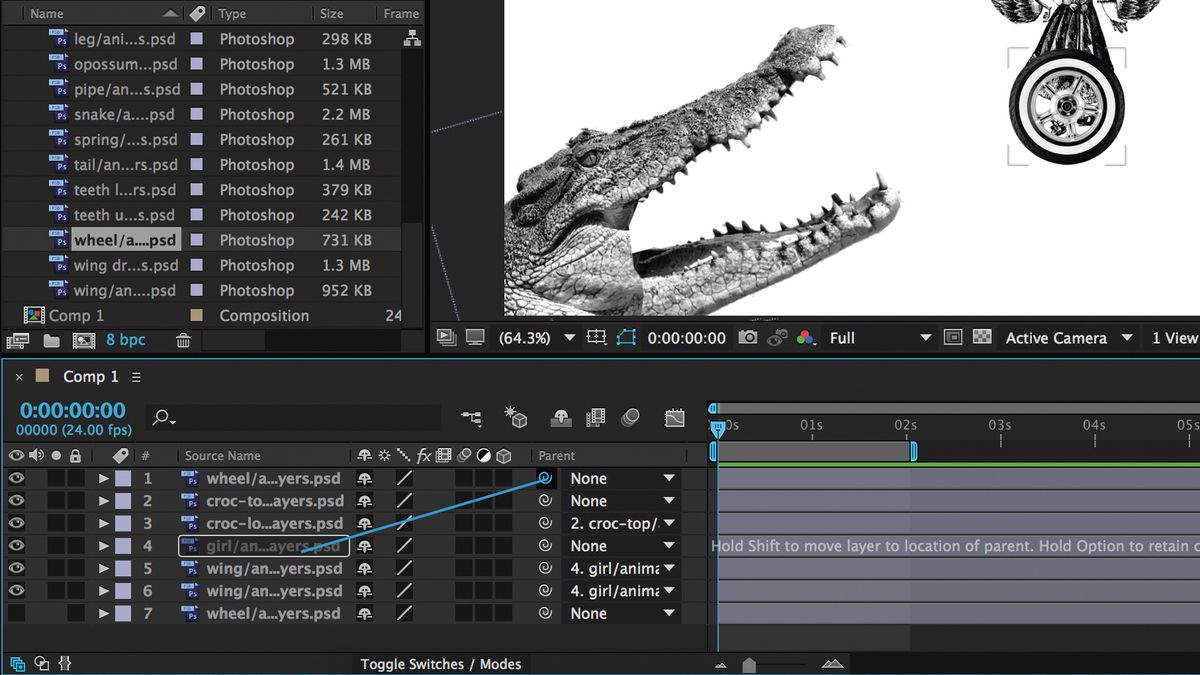Take a snapshot with the camera icon
1200x675 pixels.
point(748,338)
